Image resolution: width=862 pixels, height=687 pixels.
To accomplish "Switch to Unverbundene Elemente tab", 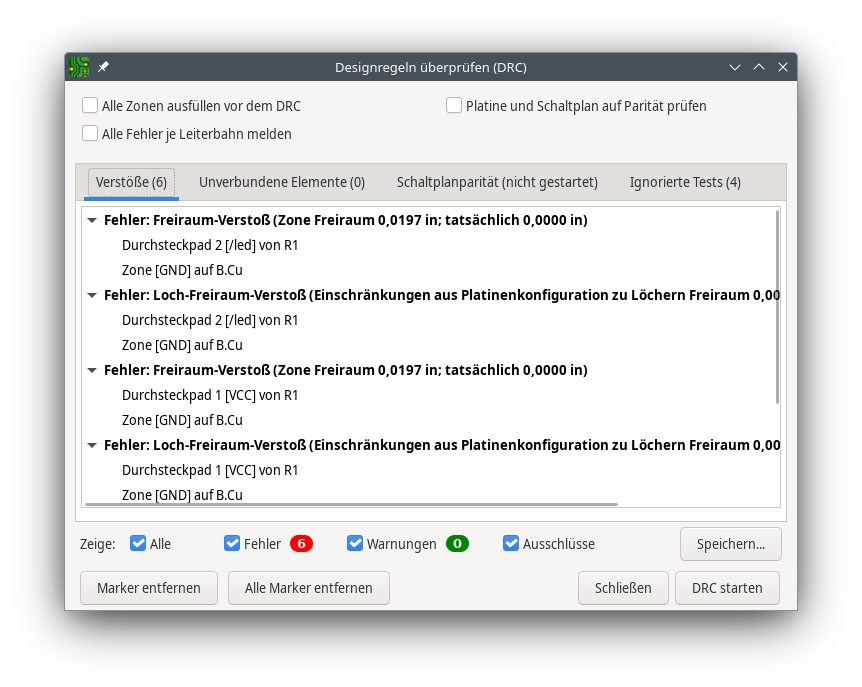I will [281, 182].
